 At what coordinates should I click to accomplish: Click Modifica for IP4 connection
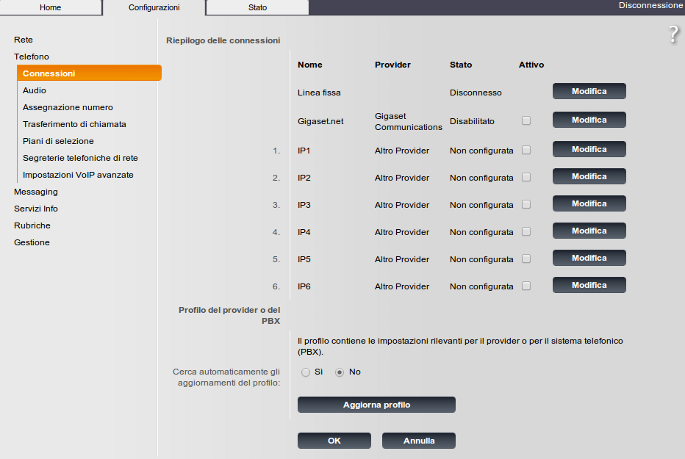589,231
